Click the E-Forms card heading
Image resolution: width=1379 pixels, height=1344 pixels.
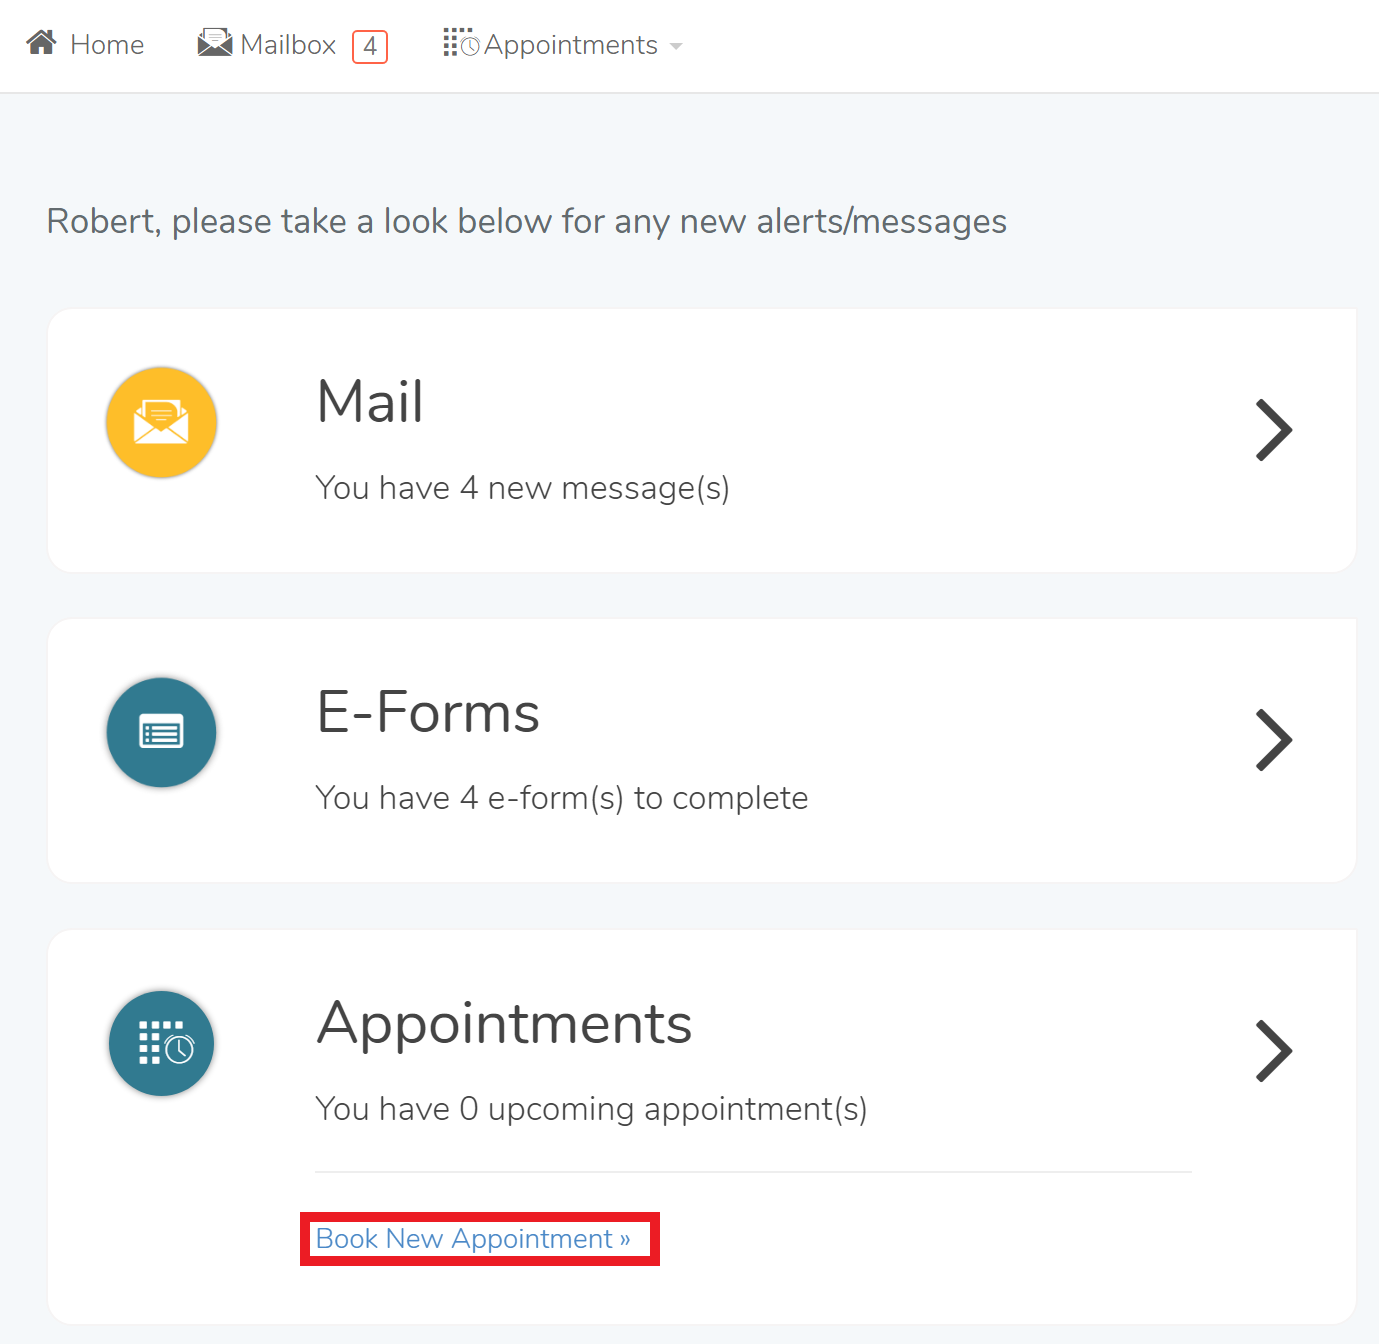click(428, 713)
